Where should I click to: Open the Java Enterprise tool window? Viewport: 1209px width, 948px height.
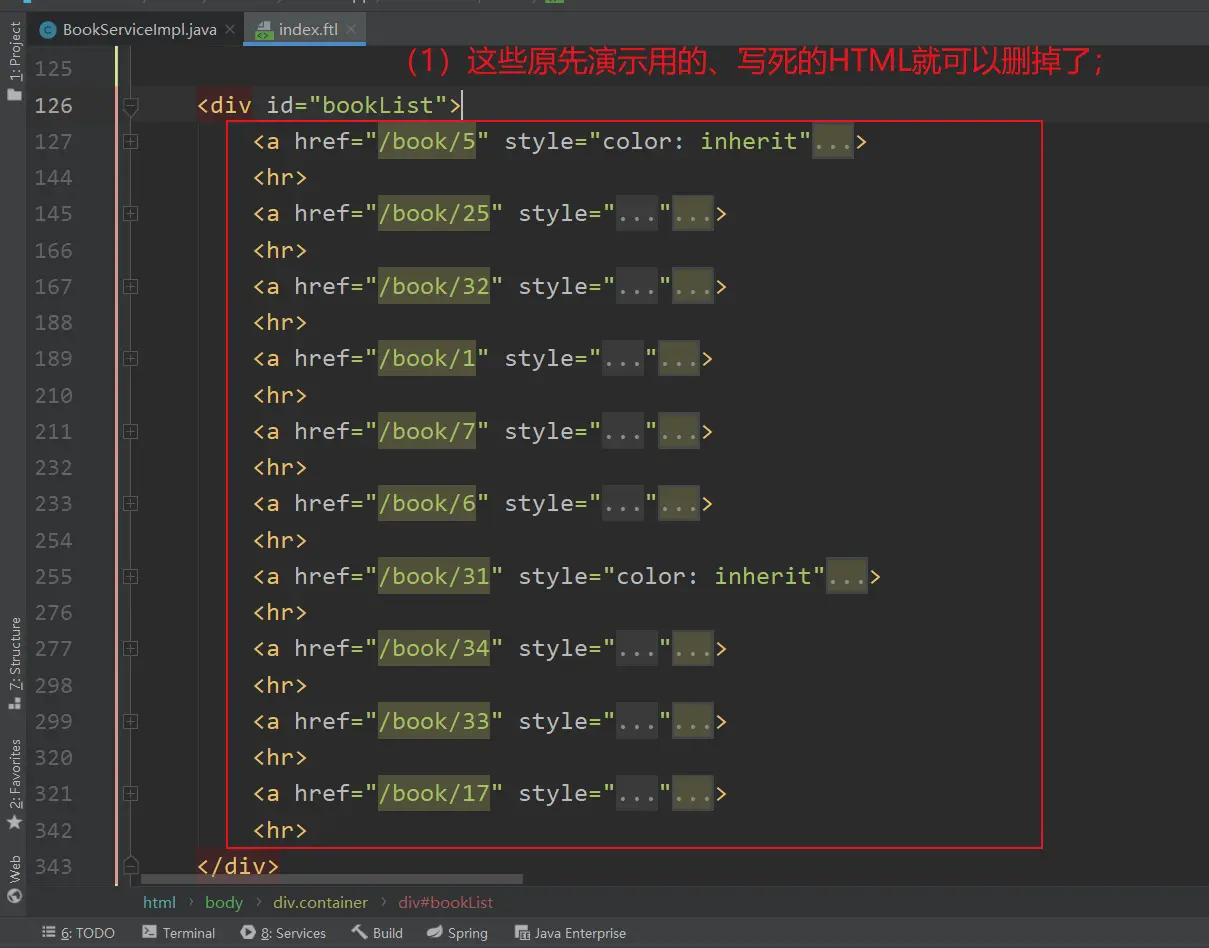click(569, 933)
